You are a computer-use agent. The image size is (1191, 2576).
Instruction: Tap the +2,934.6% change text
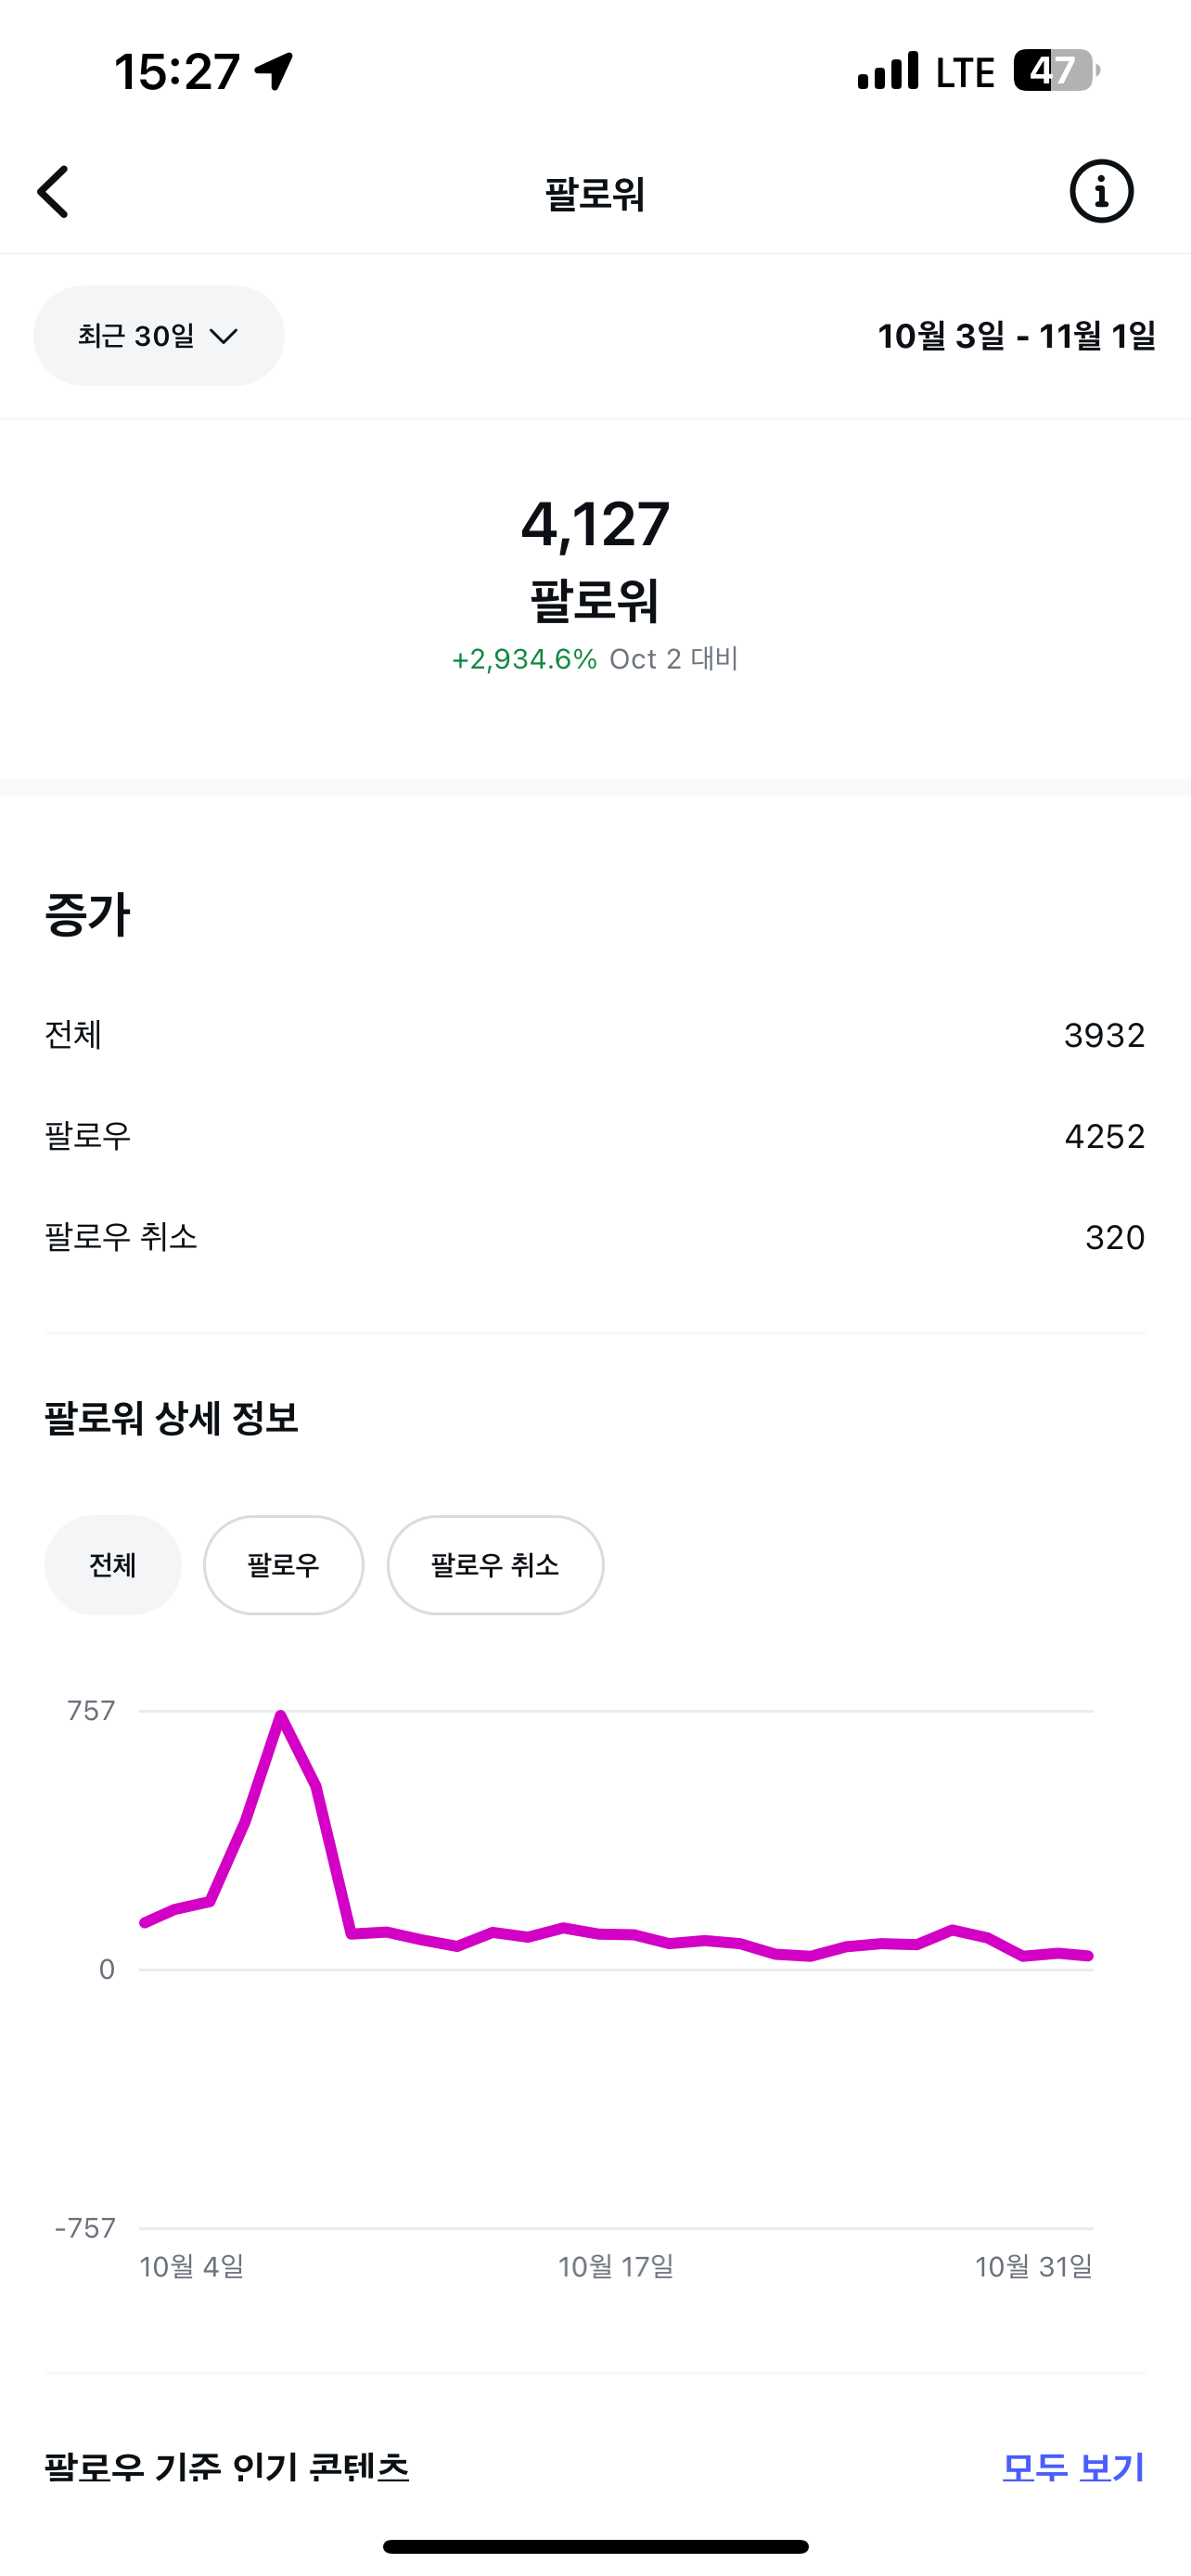click(524, 660)
